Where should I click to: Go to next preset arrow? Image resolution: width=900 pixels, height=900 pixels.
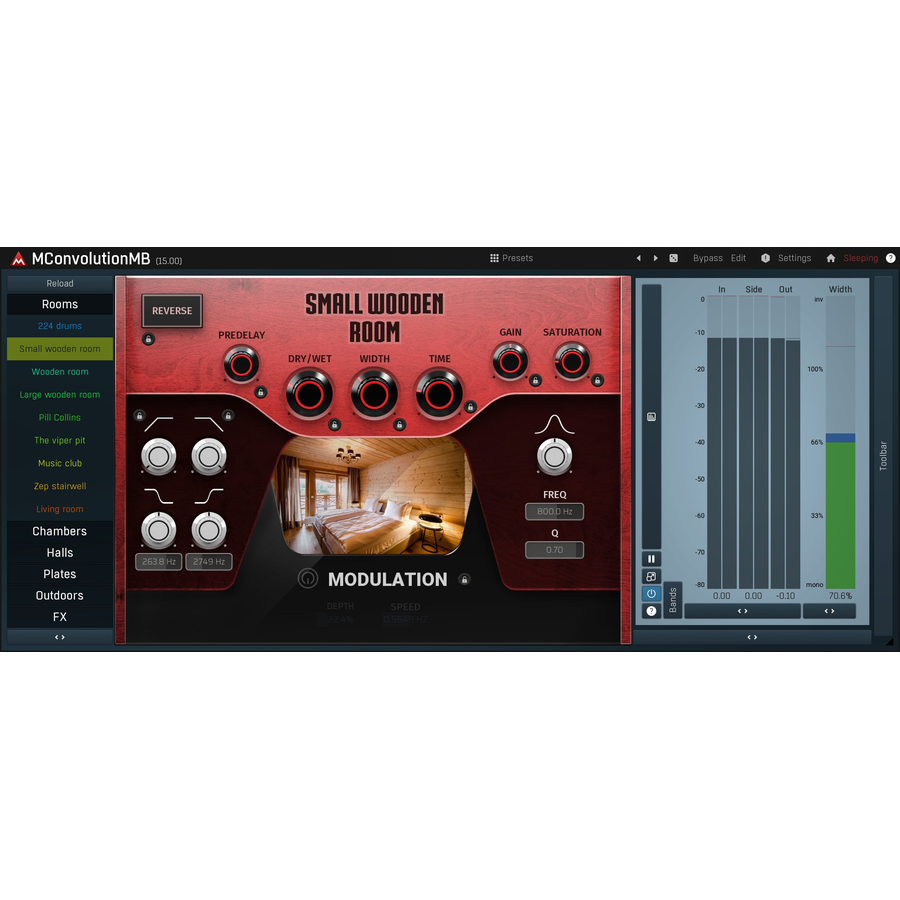(655, 258)
